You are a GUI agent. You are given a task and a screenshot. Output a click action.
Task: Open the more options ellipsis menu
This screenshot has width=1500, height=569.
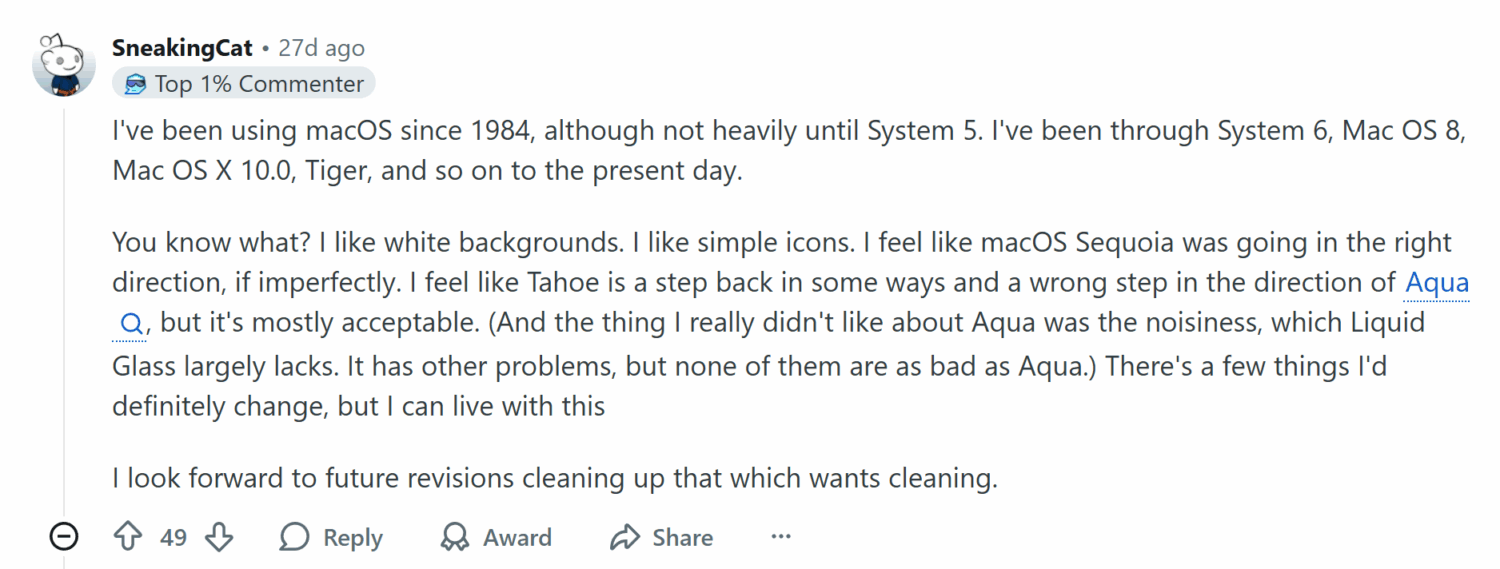pos(781,537)
